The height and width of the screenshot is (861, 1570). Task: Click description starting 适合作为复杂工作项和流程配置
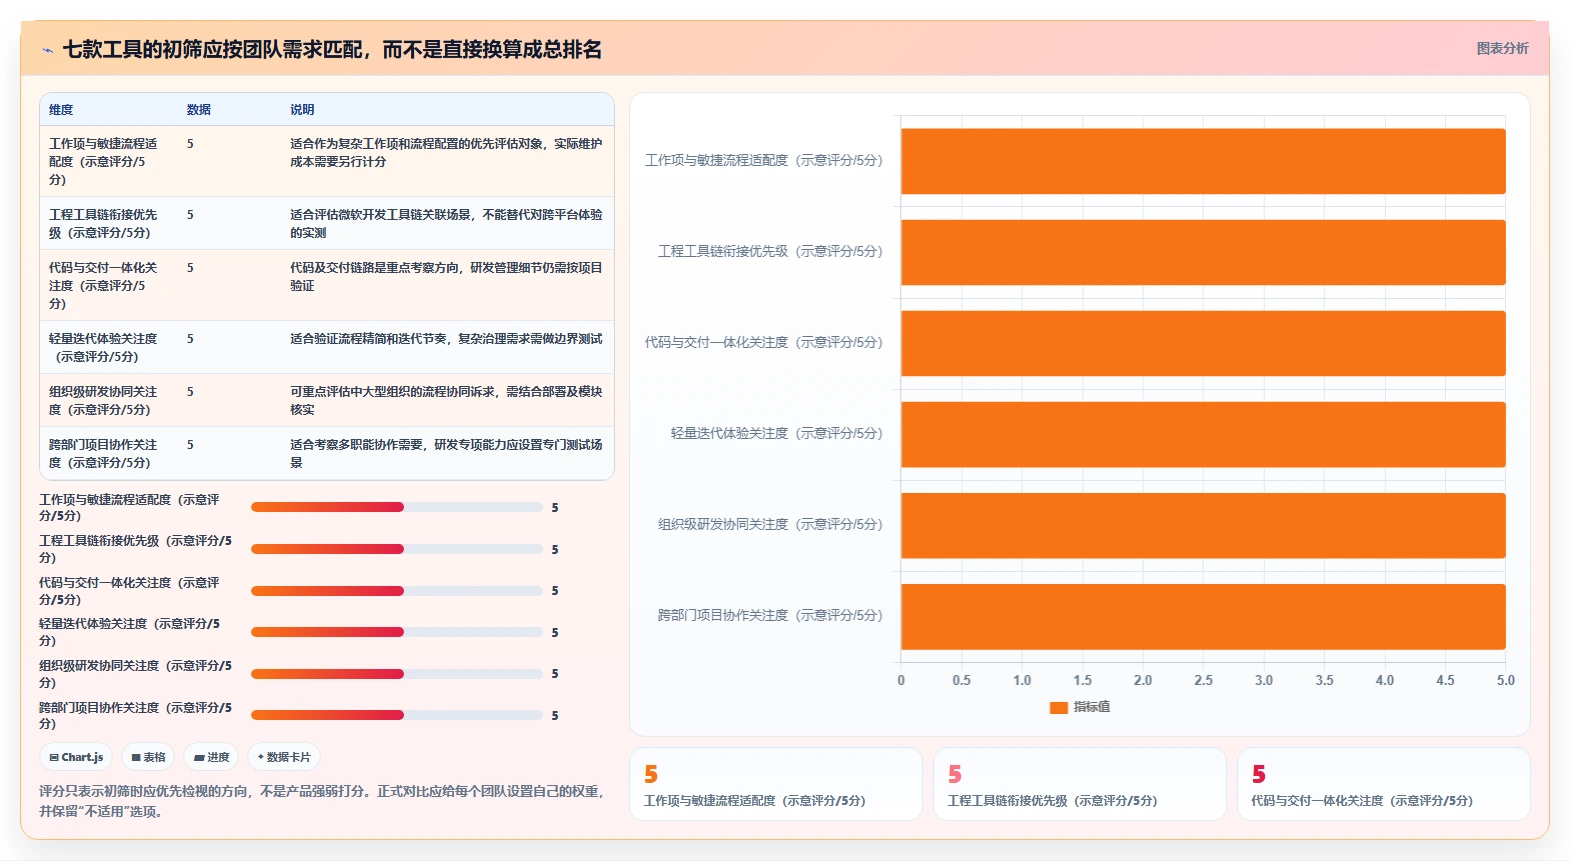446,153
